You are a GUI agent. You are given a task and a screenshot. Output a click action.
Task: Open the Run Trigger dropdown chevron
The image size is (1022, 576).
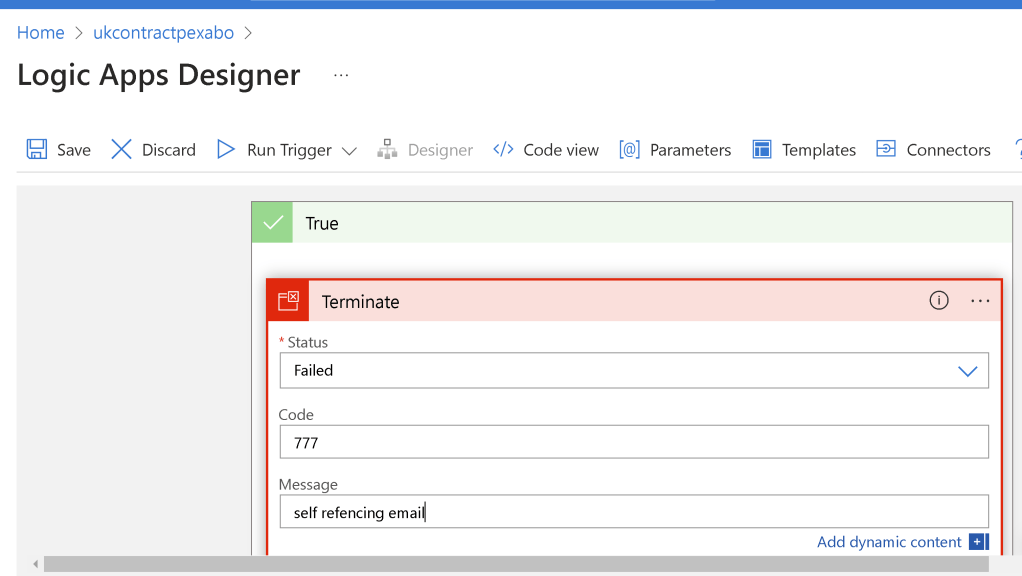tap(349, 151)
